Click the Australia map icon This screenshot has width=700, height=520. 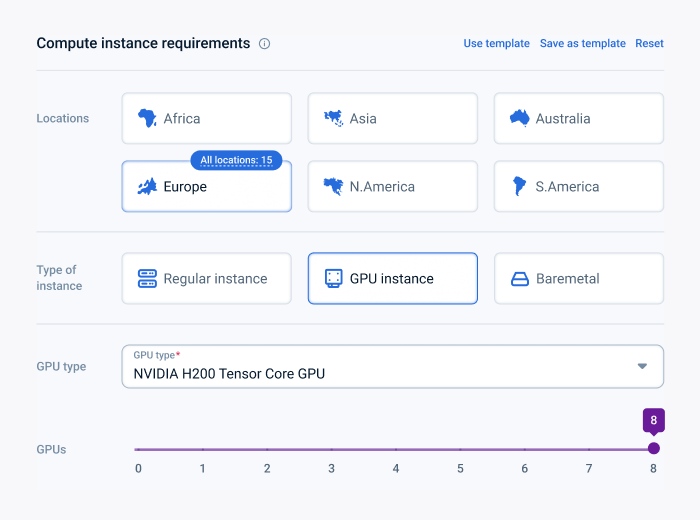(x=519, y=118)
